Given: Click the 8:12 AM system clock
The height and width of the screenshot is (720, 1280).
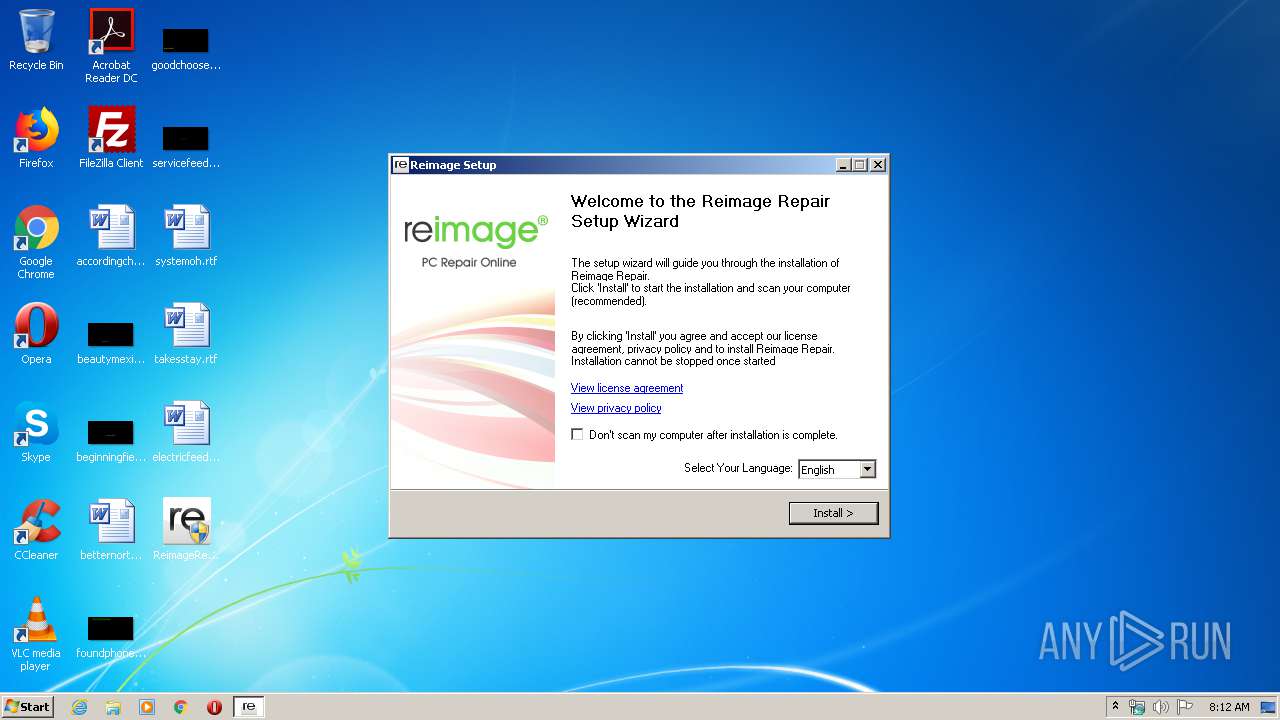Looking at the screenshot, I should tap(1229, 707).
